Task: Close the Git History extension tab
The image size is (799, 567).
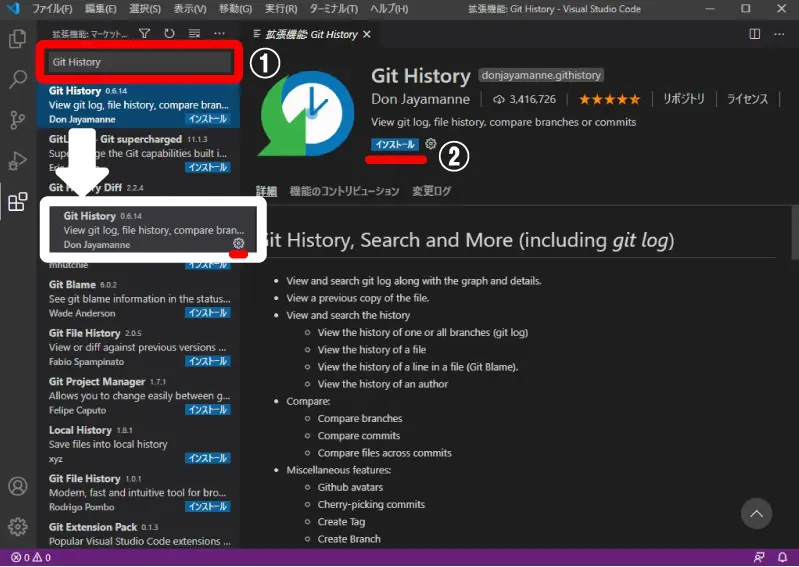Action: coord(367,34)
